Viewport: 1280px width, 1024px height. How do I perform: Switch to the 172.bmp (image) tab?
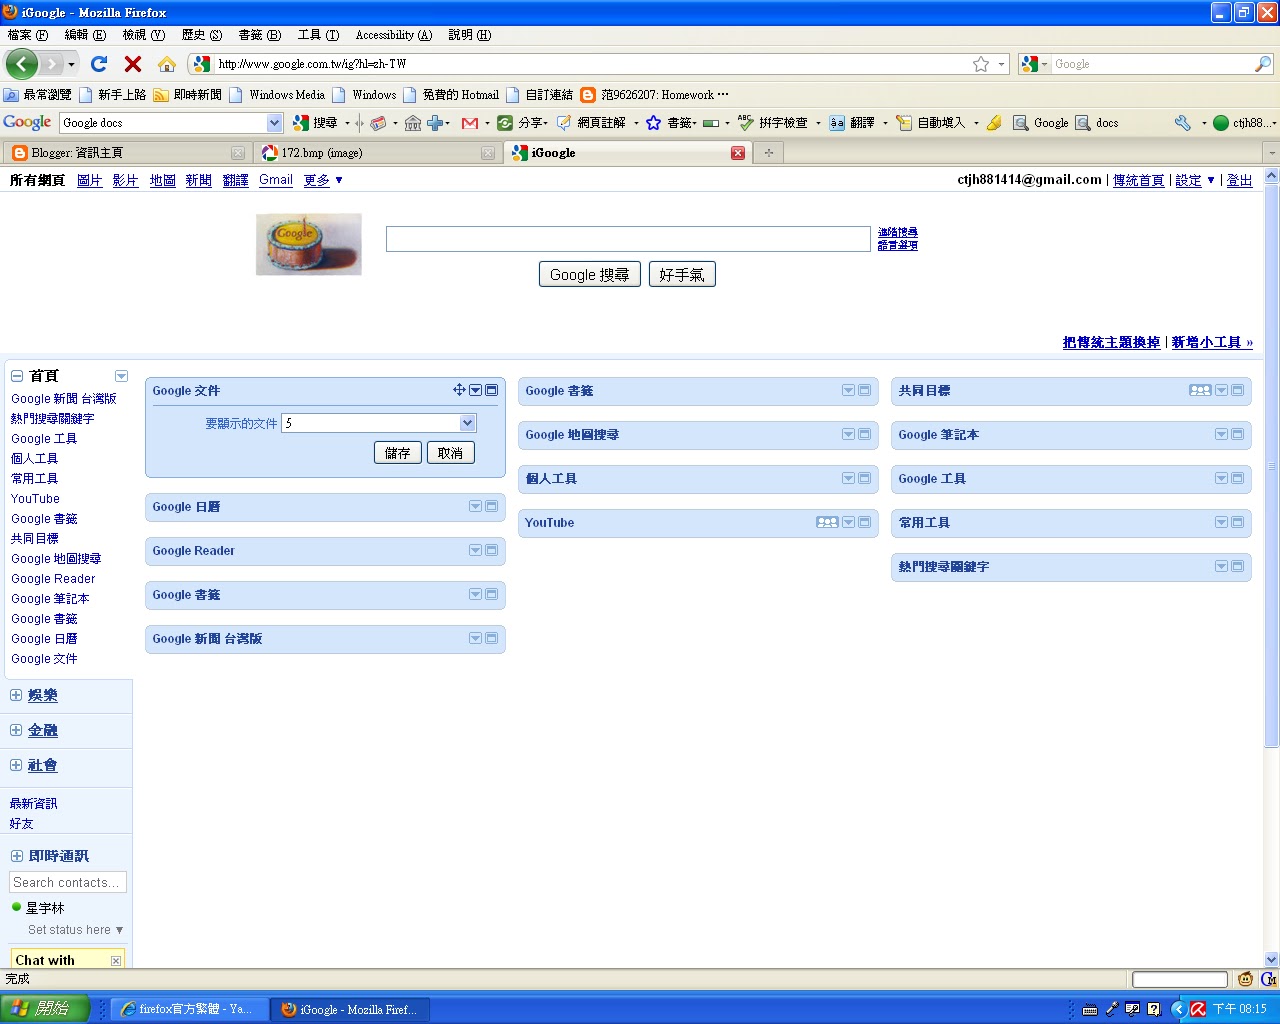tap(377, 153)
